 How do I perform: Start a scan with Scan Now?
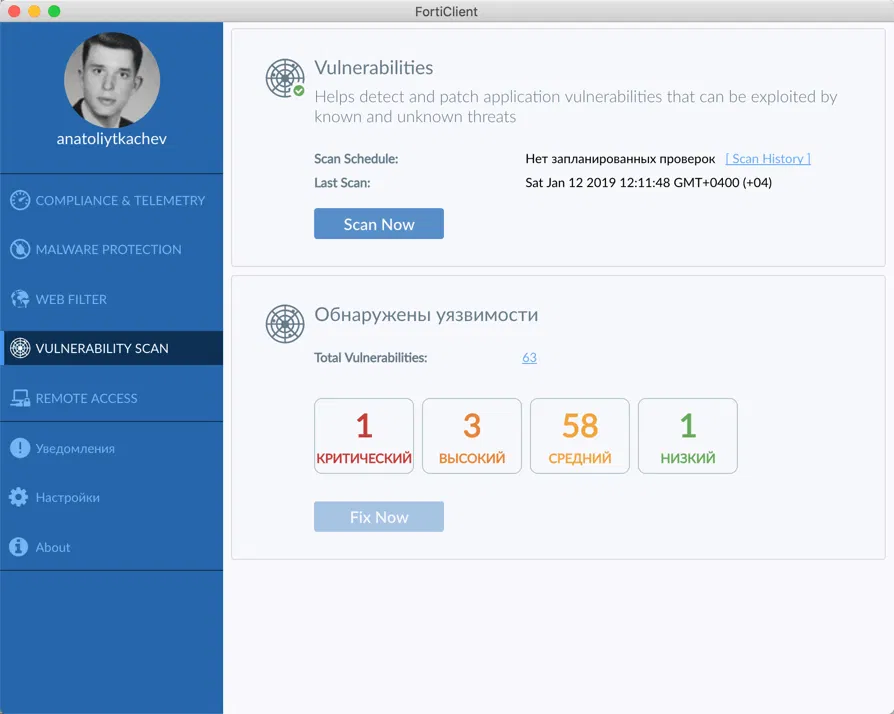coord(379,224)
